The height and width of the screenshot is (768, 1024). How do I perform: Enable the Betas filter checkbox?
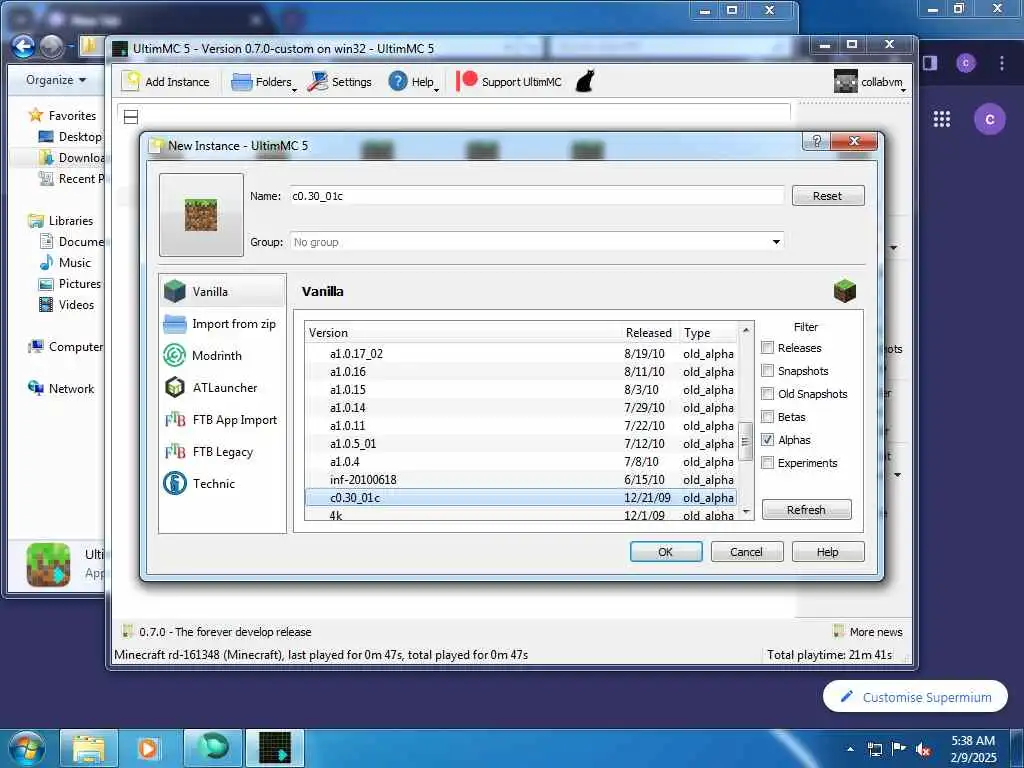click(767, 417)
